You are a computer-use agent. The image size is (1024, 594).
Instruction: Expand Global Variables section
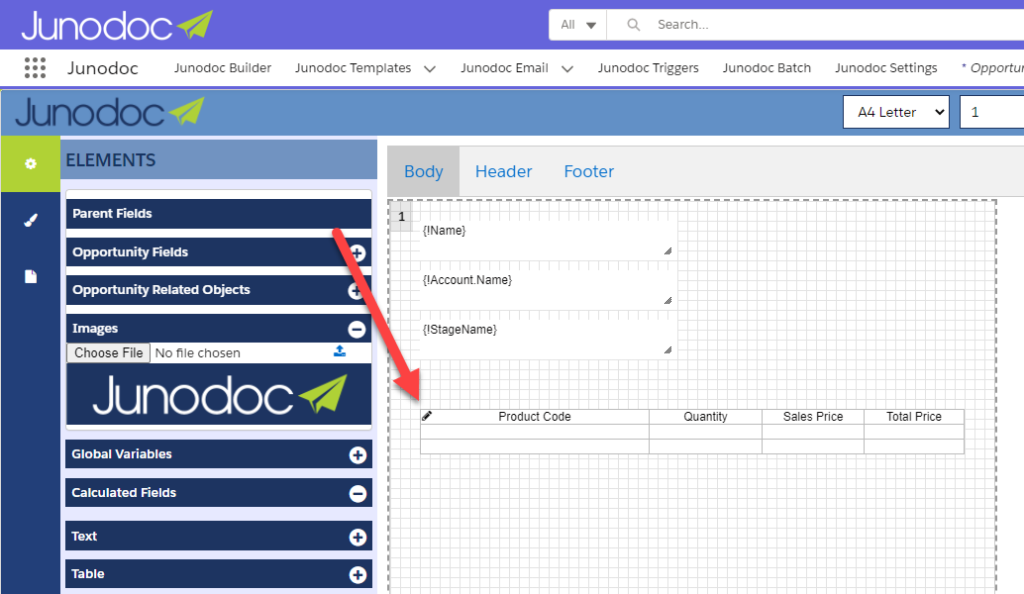tap(357, 455)
